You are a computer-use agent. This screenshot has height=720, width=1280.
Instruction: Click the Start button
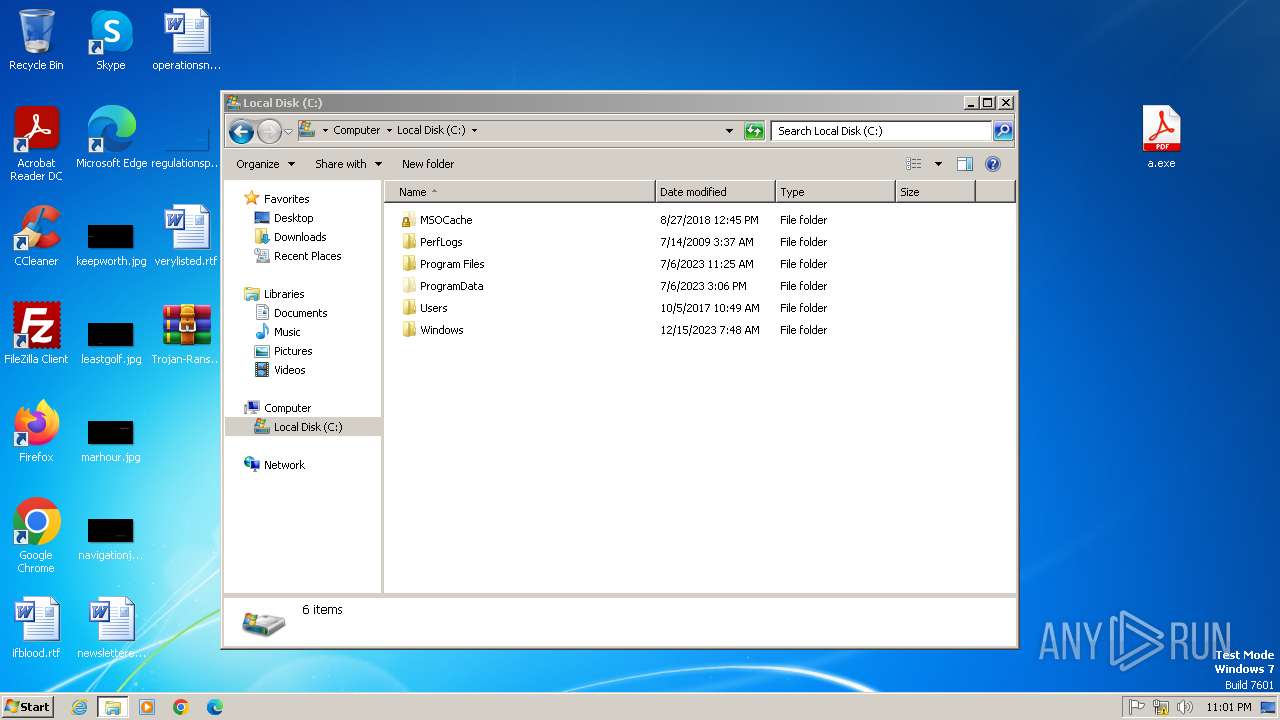28,706
